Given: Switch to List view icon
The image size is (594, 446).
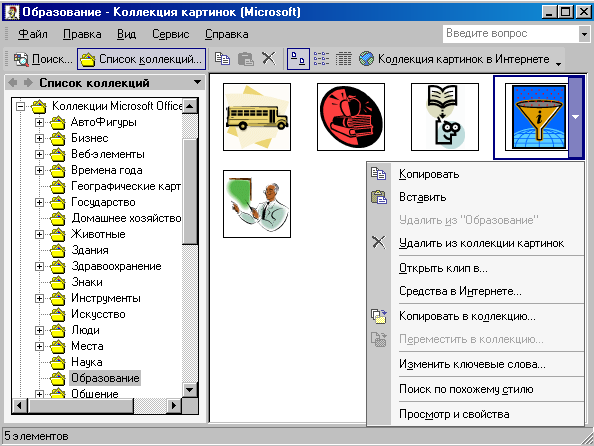Looking at the screenshot, I should coord(321,59).
